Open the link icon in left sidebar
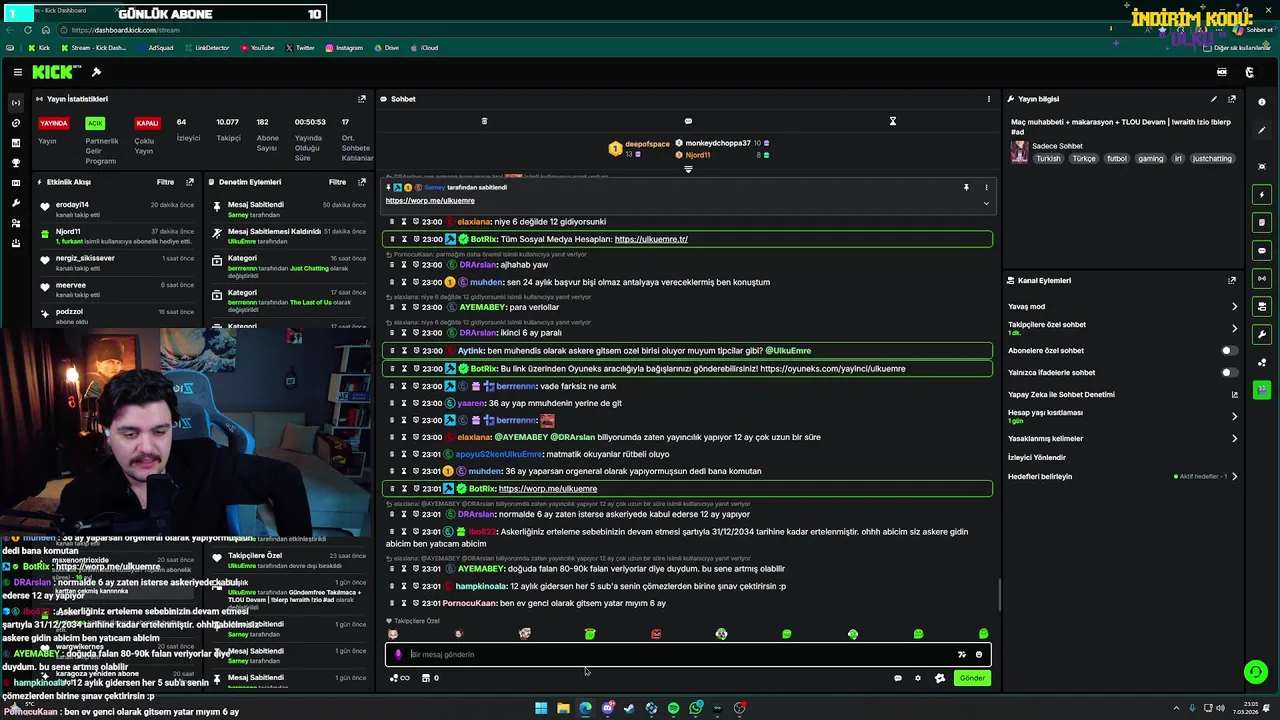 (x=15, y=123)
